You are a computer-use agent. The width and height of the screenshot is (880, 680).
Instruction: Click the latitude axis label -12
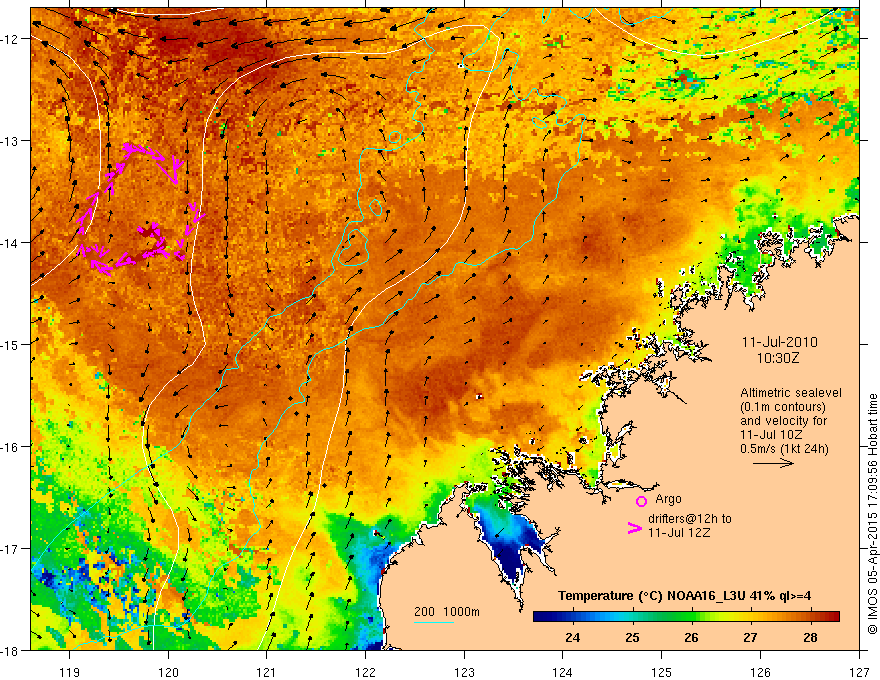pos(11,39)
